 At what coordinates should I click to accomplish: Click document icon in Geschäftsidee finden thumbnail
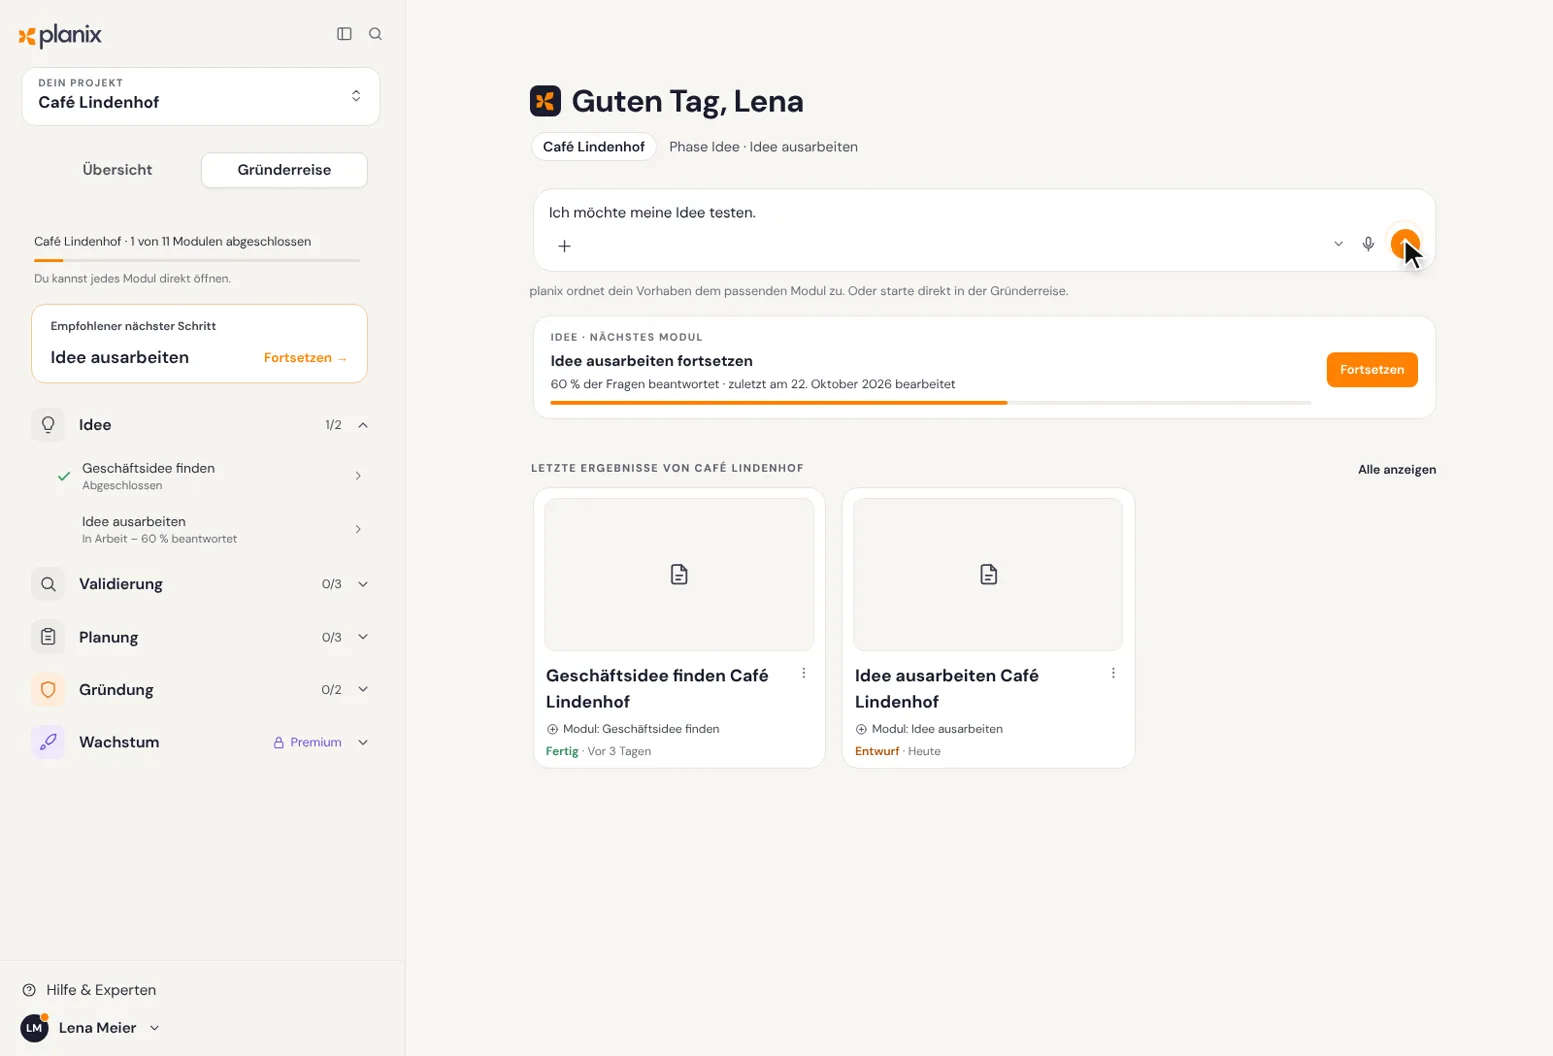[x=679, y=575]
